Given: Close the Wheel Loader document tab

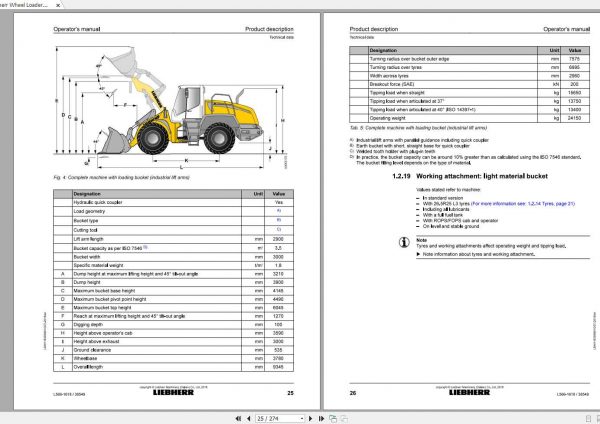Looking at the screenshot, I should click(x=58, y=5).
